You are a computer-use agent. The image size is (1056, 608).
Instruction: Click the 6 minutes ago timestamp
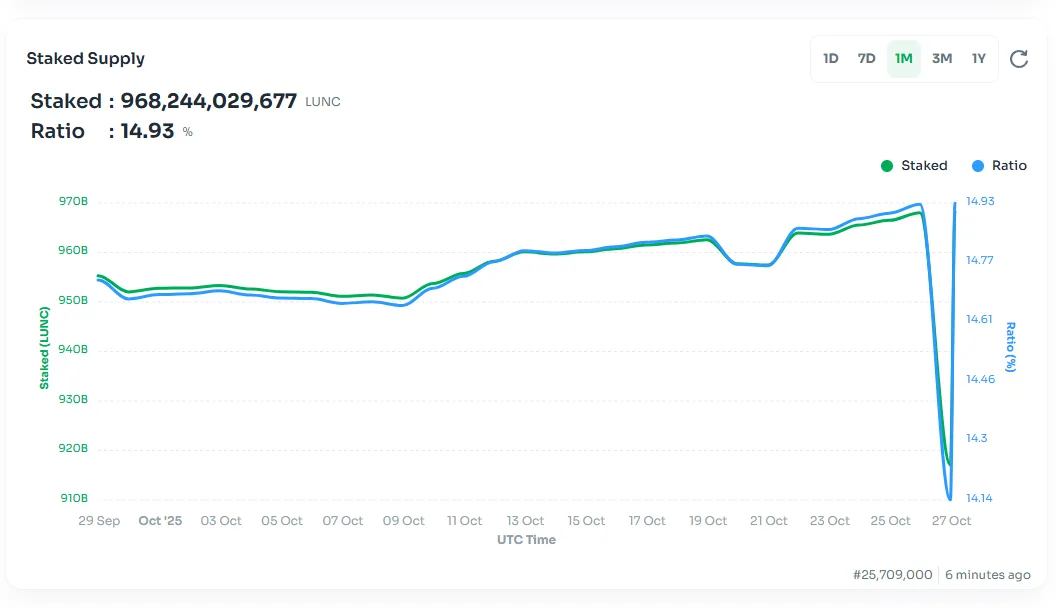(986, 575)
